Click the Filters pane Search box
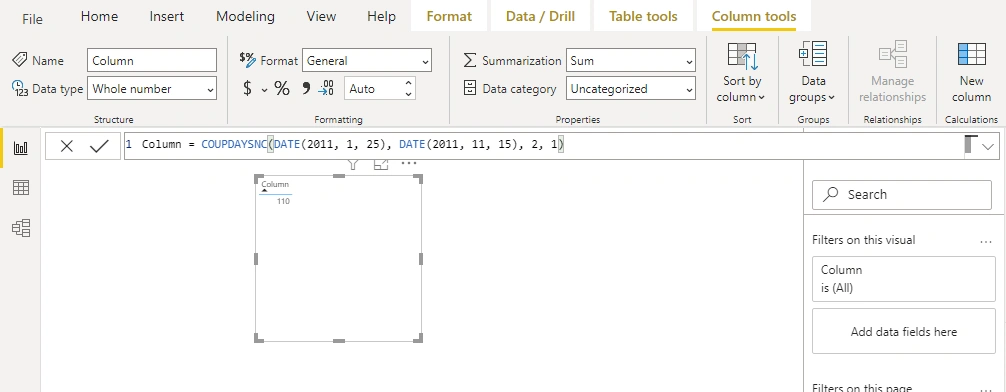 901,194
